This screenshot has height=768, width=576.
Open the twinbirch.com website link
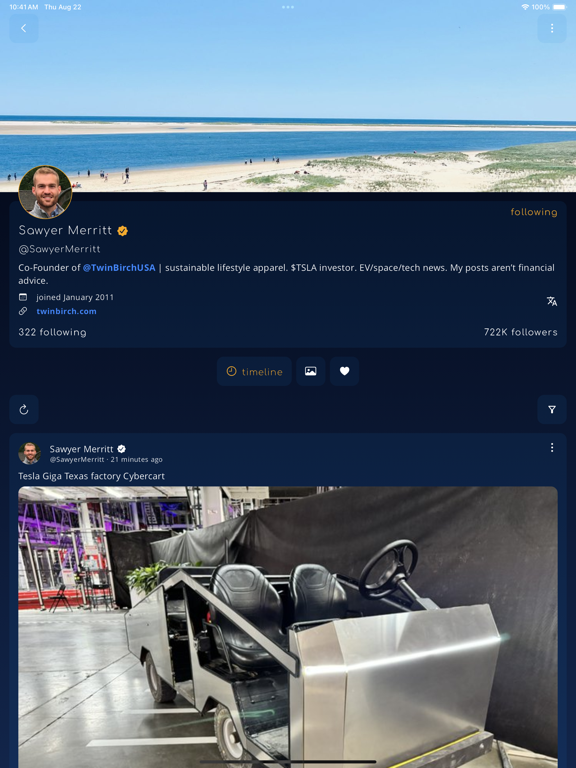click(66, 311)
